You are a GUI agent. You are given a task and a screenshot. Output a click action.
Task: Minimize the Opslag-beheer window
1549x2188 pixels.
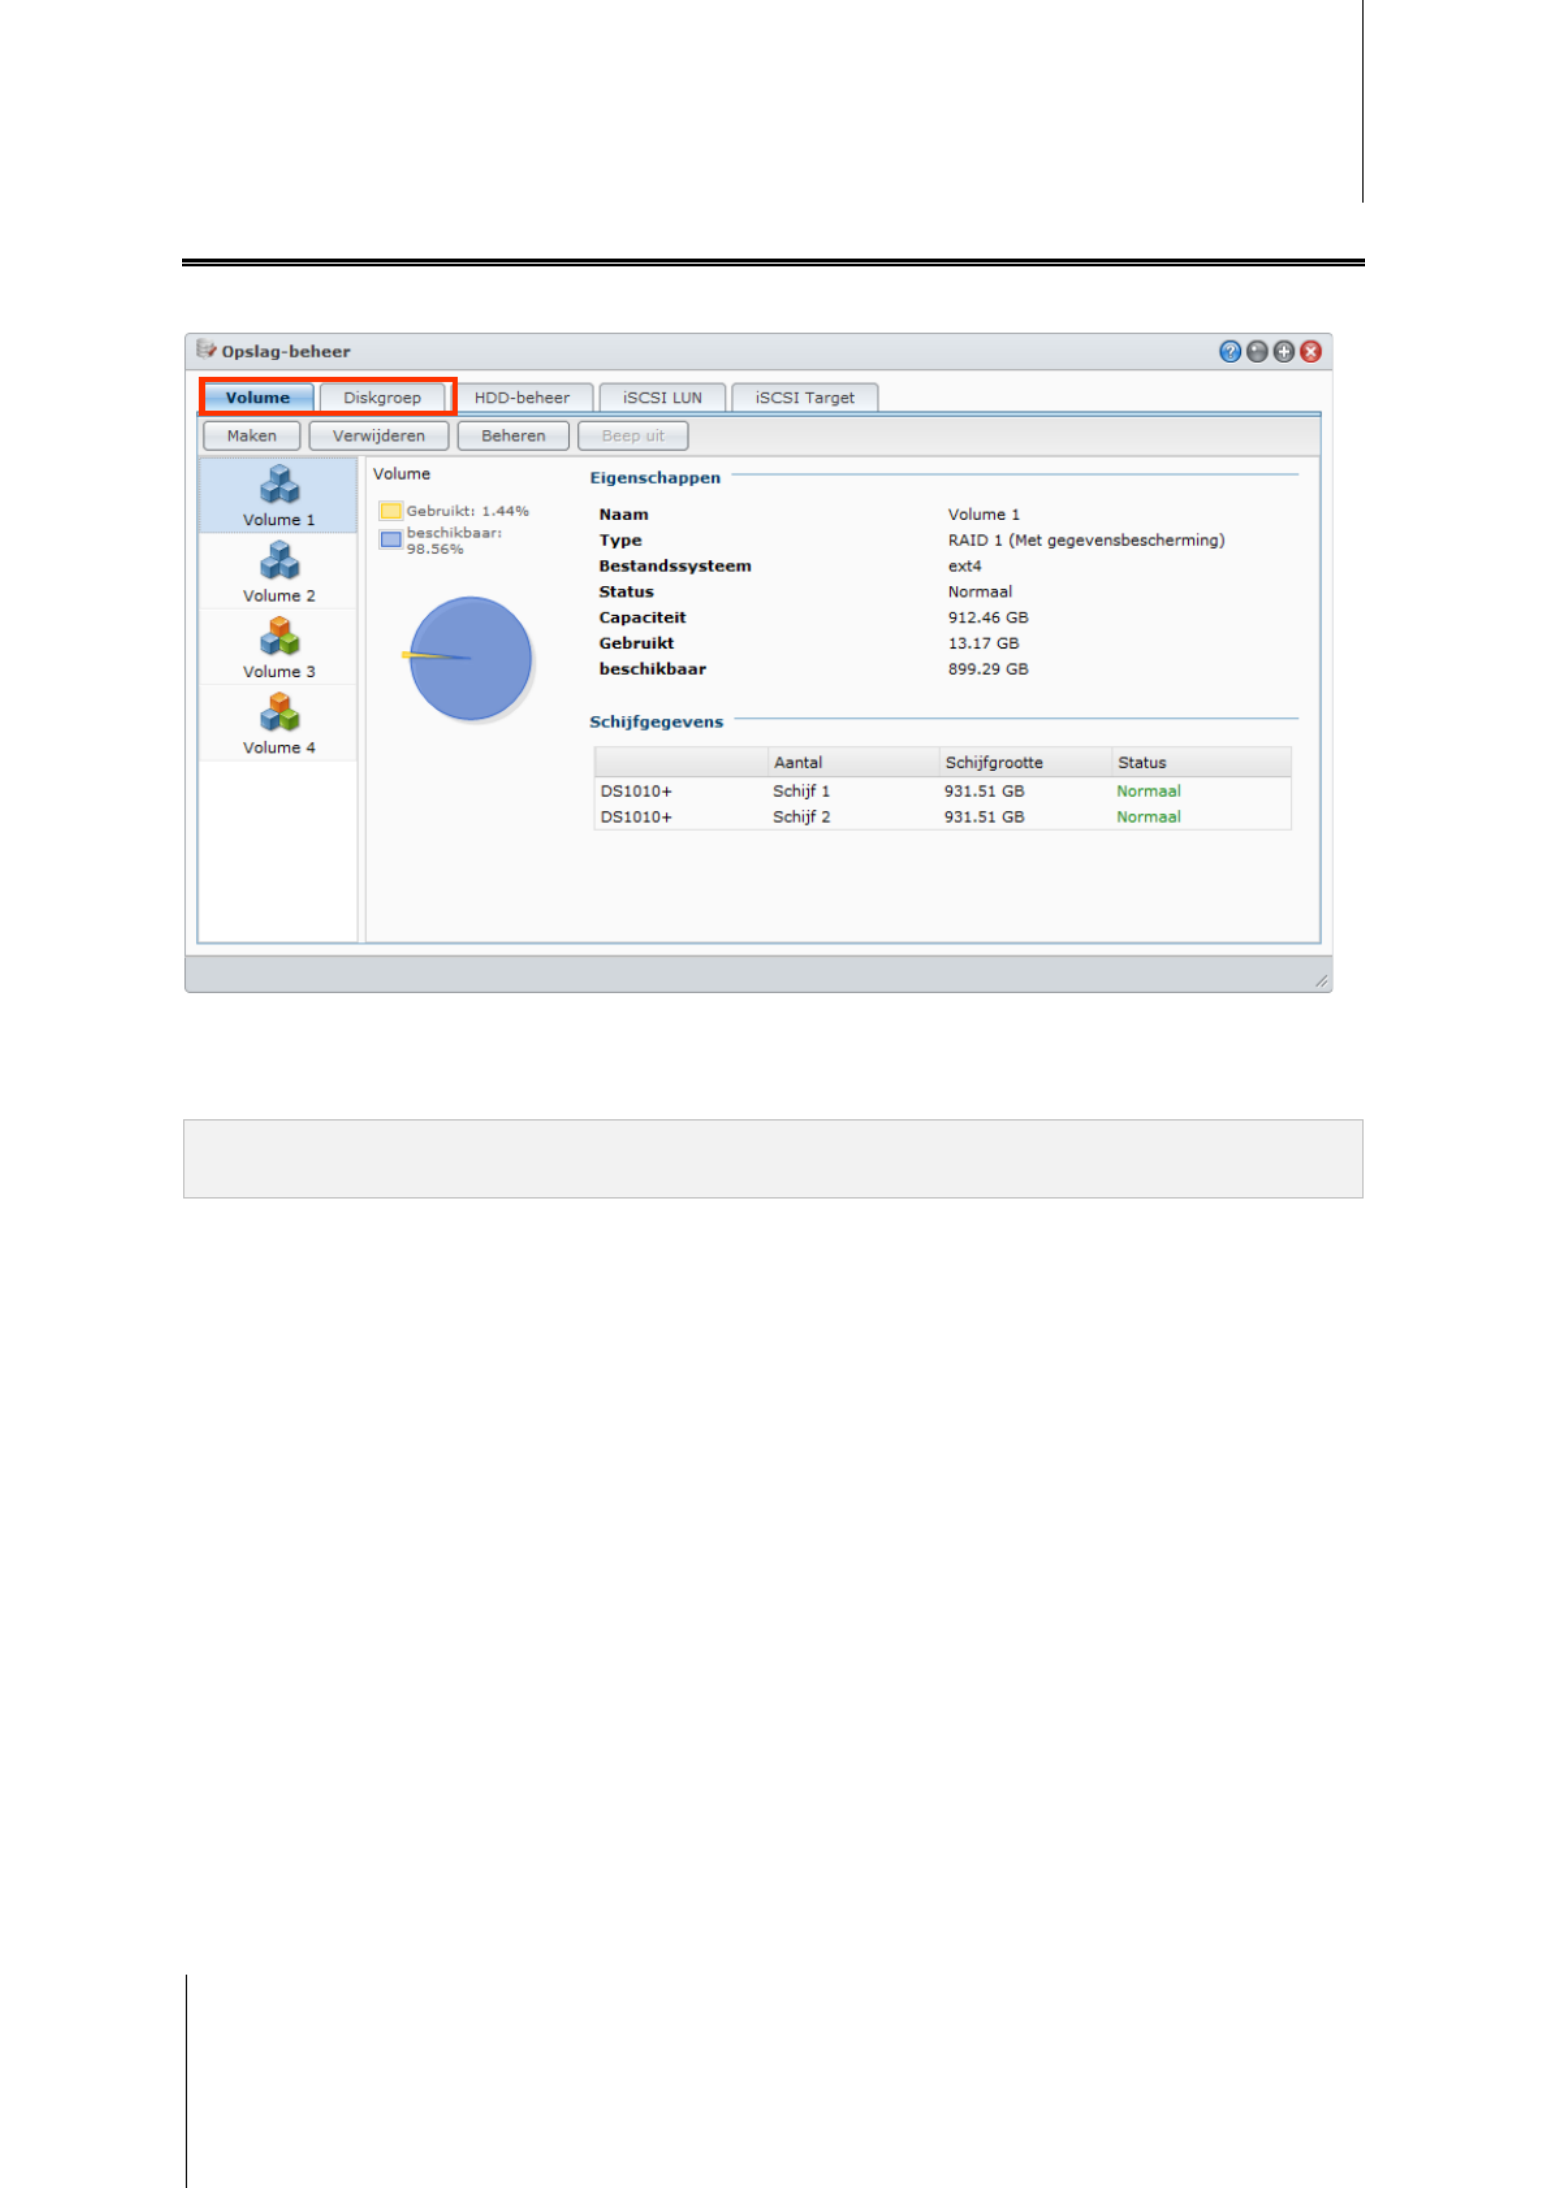point(1256,351)
